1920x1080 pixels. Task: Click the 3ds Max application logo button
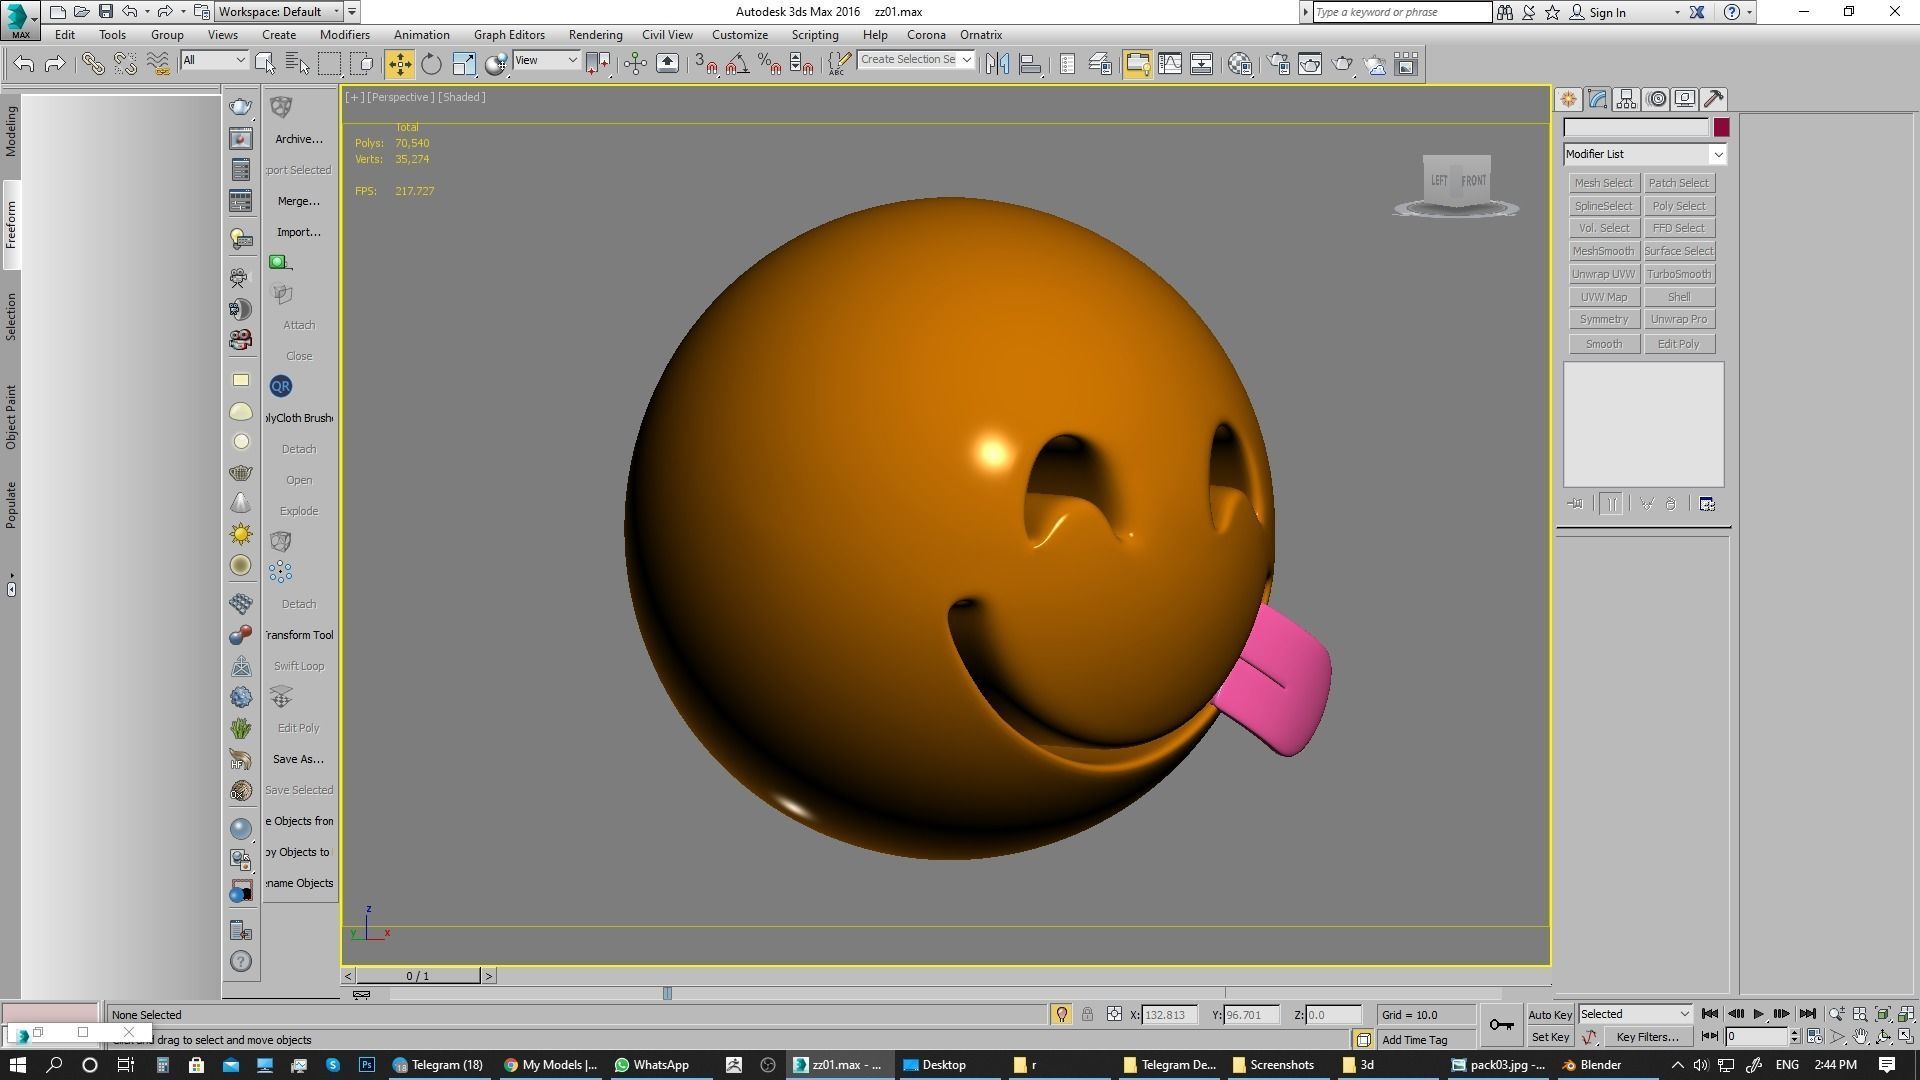tap(20, 20)
